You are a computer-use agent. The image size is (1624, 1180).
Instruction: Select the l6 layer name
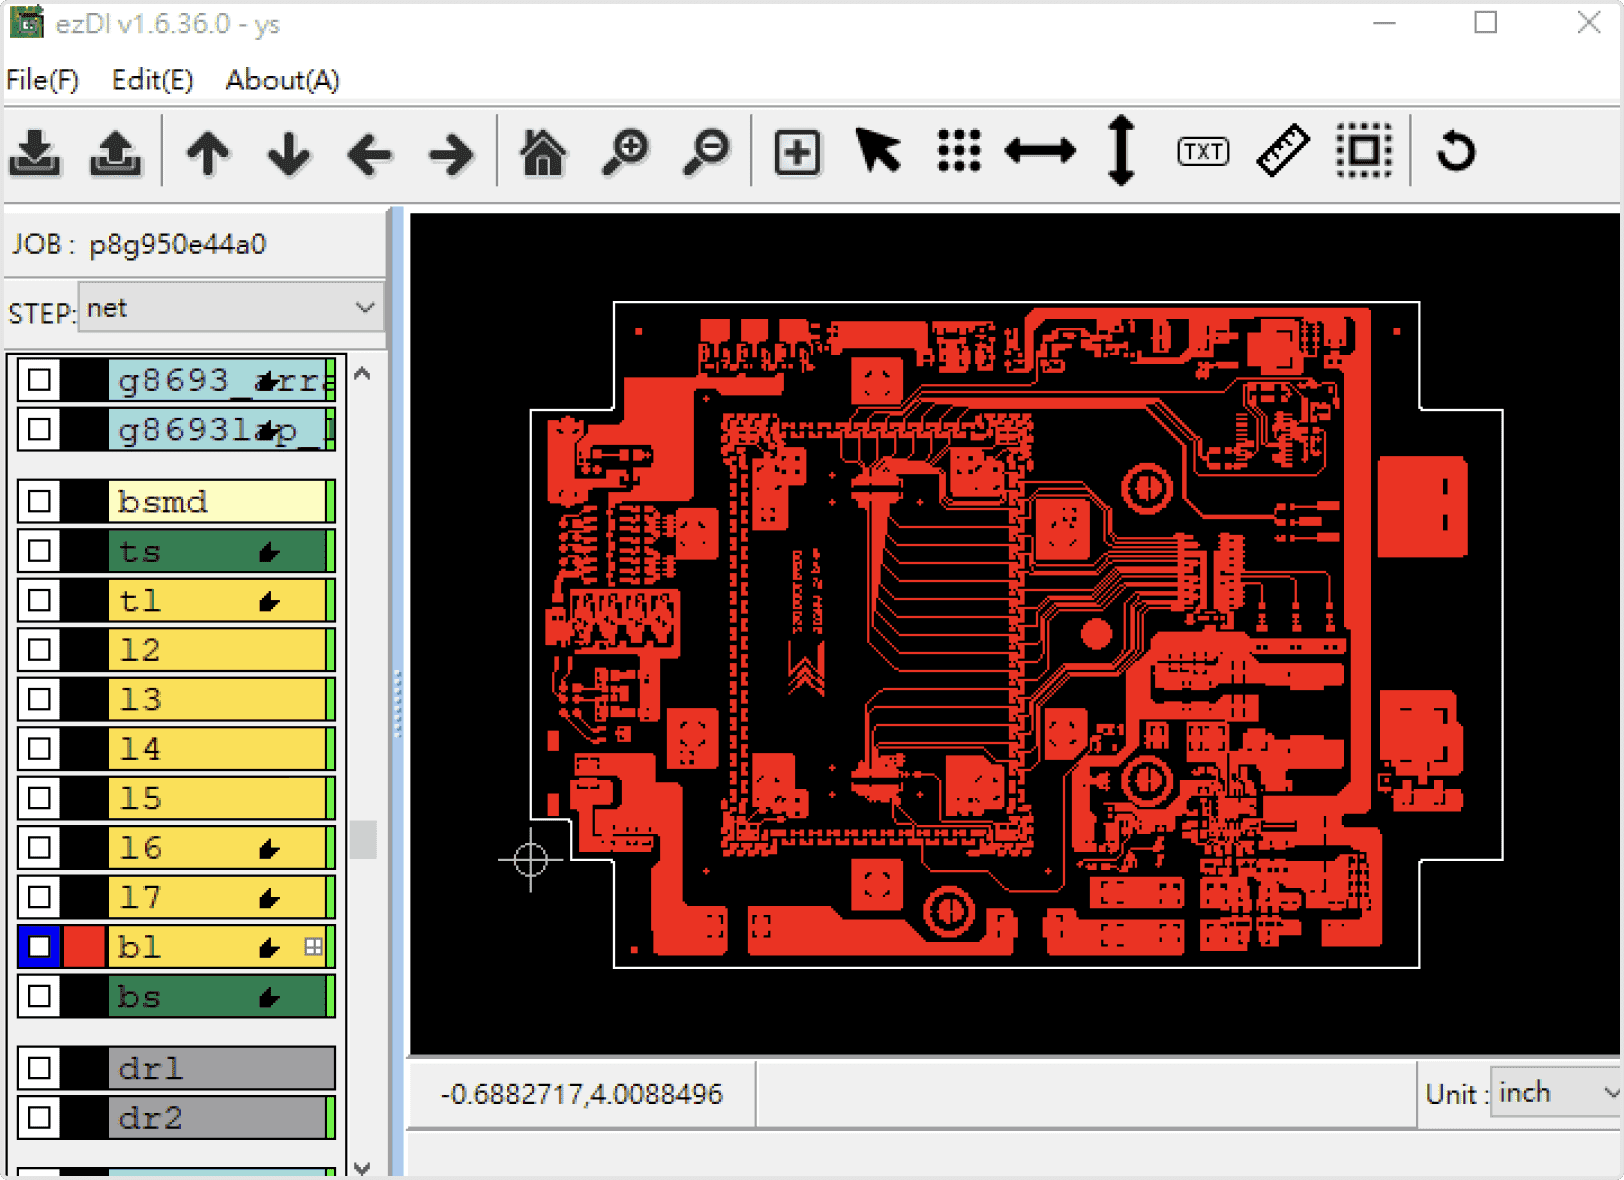(x=140, y=847)
